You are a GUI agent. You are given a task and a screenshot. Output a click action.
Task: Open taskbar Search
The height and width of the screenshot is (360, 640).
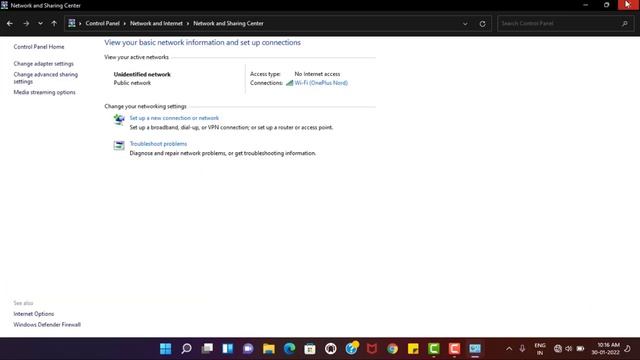(x=187, y=349)
